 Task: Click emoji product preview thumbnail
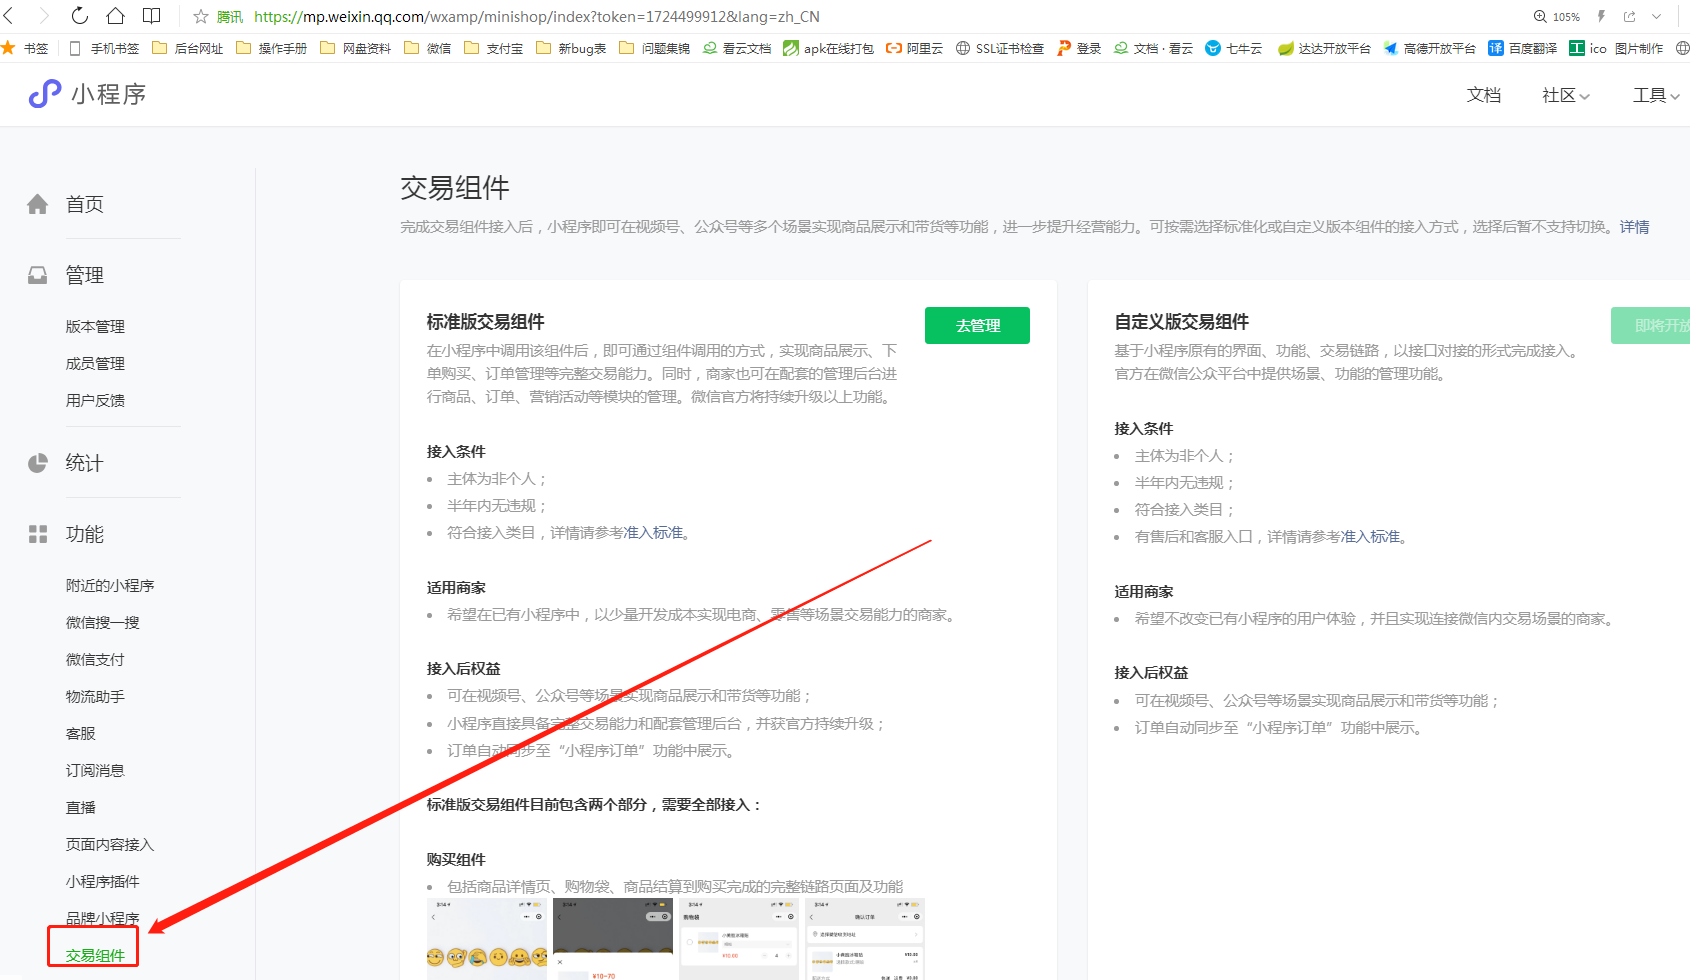[487, 939]
